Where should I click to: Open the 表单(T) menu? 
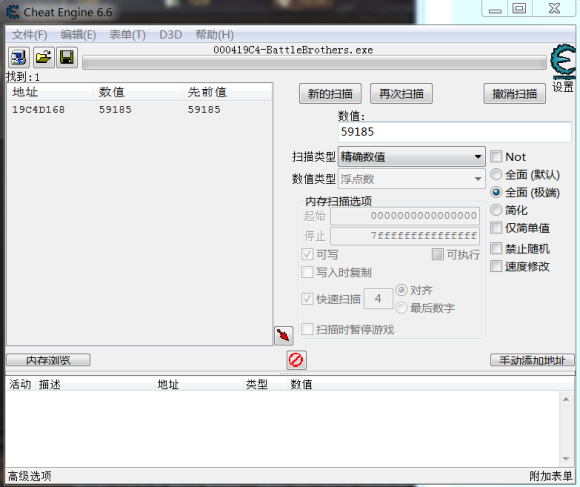[127, 35]
